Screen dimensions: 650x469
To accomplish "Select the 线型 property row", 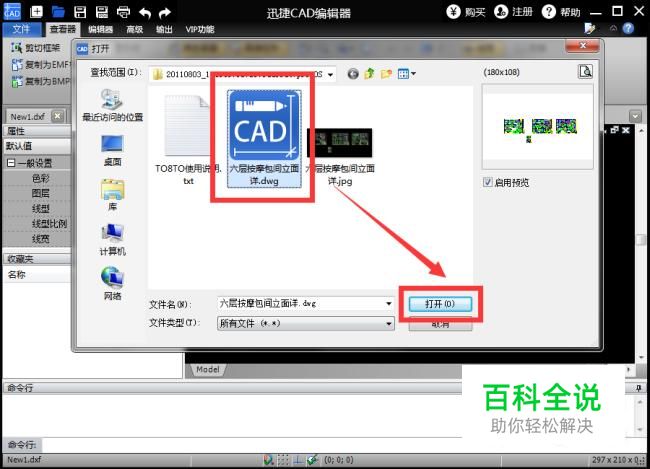I will [40, 209].
